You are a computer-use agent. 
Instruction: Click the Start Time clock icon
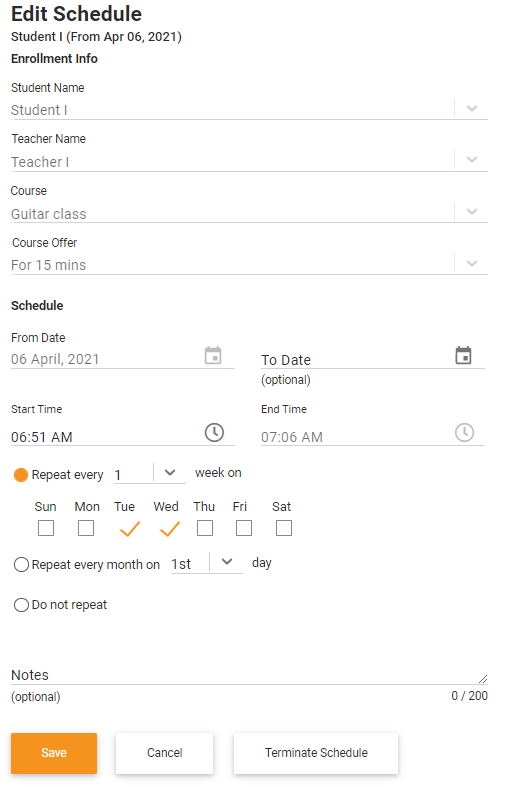tap(214, 433)
